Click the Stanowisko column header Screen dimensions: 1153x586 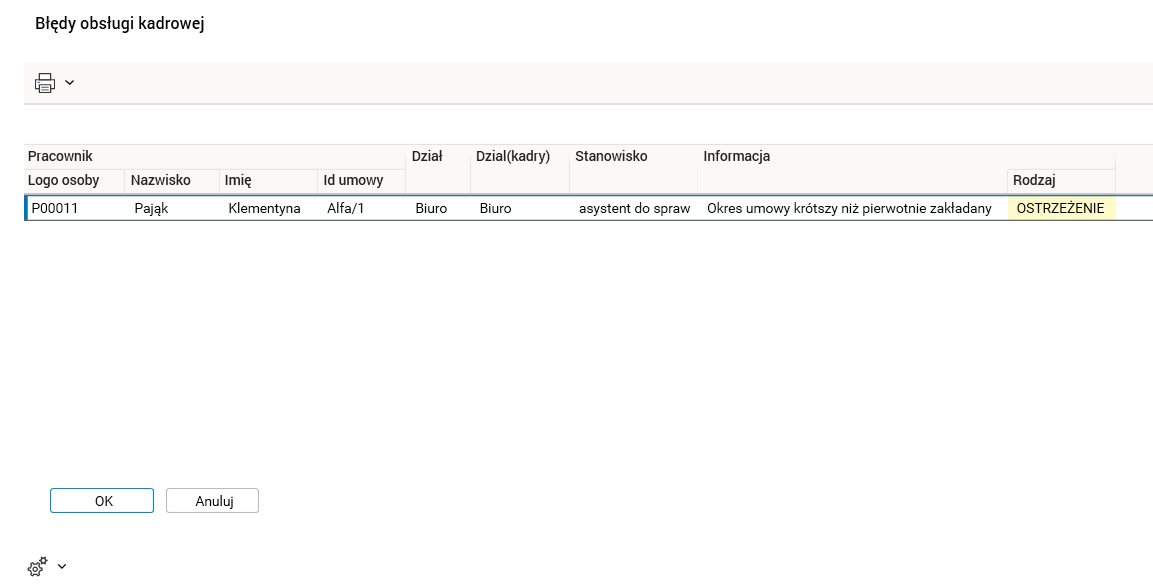[633, 168]
